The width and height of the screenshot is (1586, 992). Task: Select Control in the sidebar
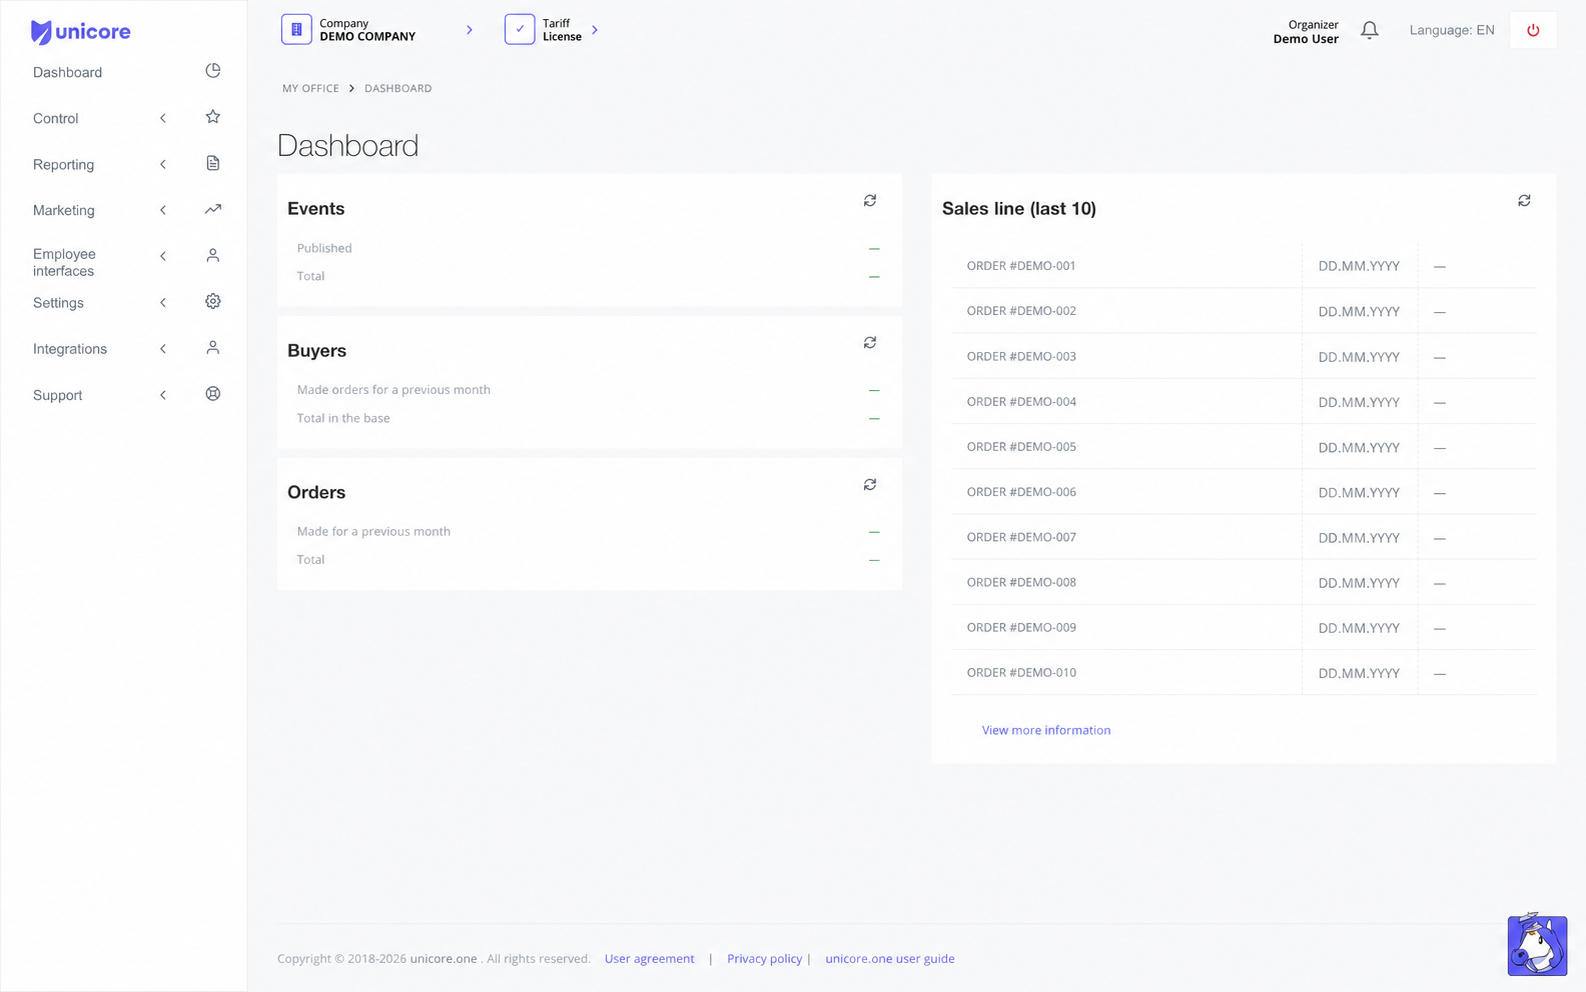point(56,118)
